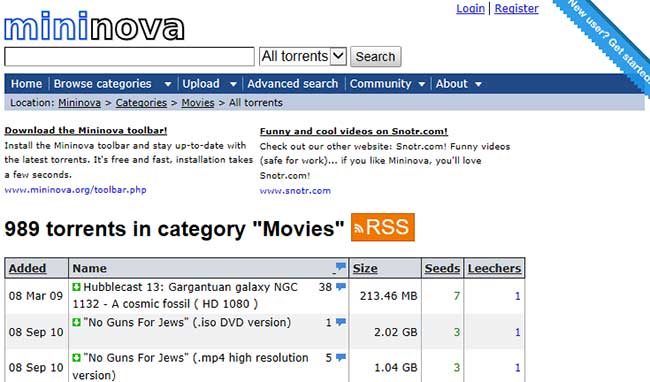Screen dimensions: 650x382
Task: Open Hubblecast 13: Gargantuan galaxy torrent
Action: tap(185, 295)
